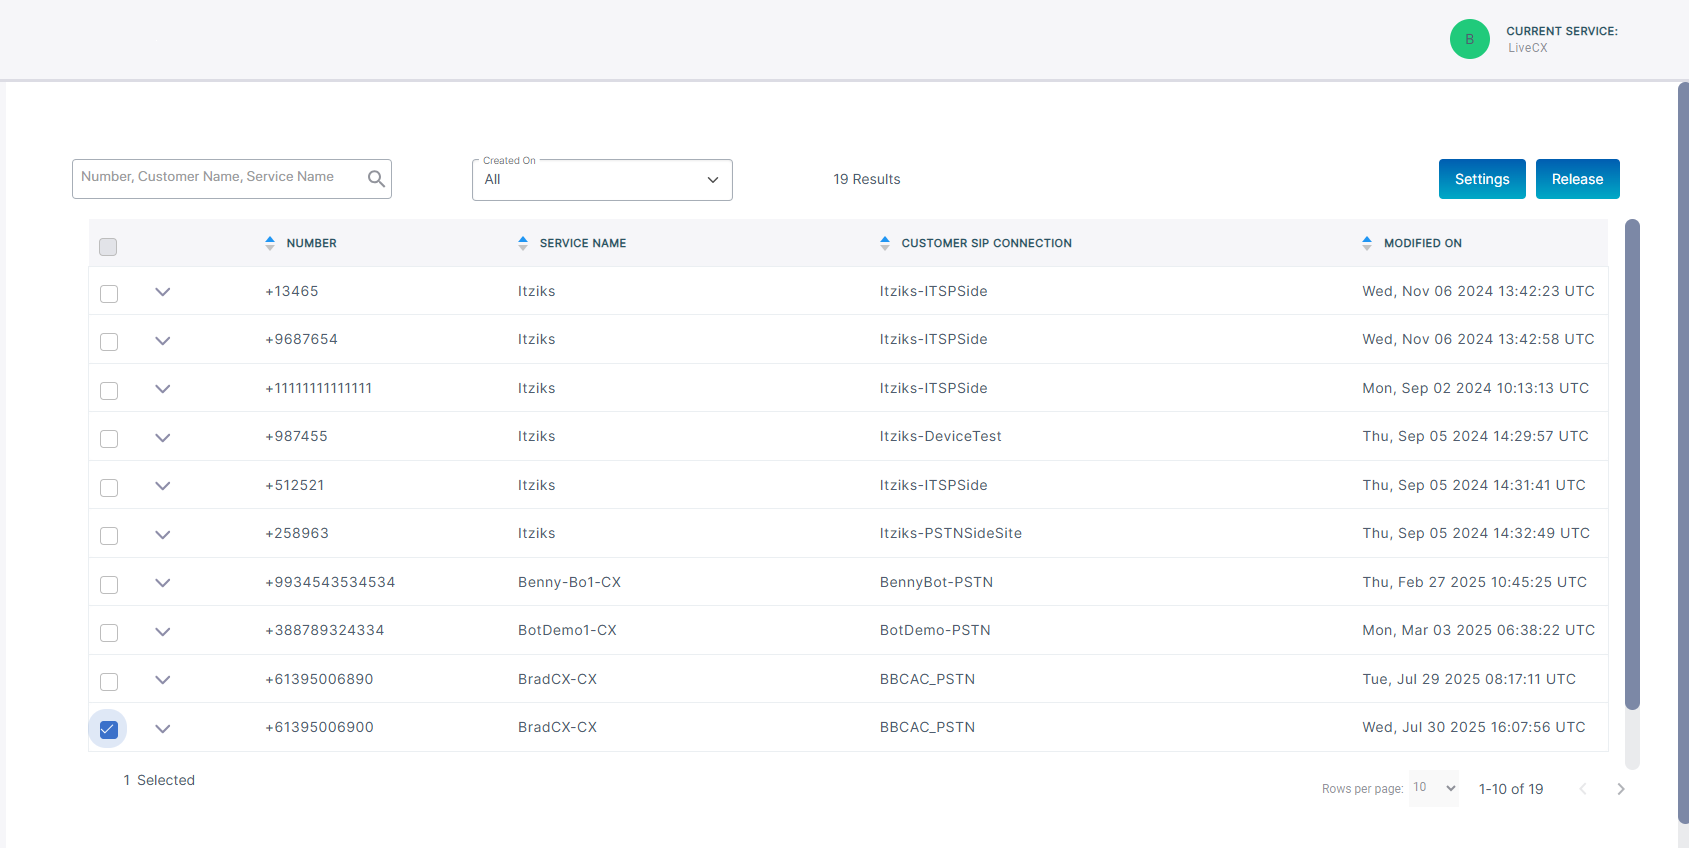Expand row details for +388789324334
1689x848 pixels.
[x=163, y=631]
